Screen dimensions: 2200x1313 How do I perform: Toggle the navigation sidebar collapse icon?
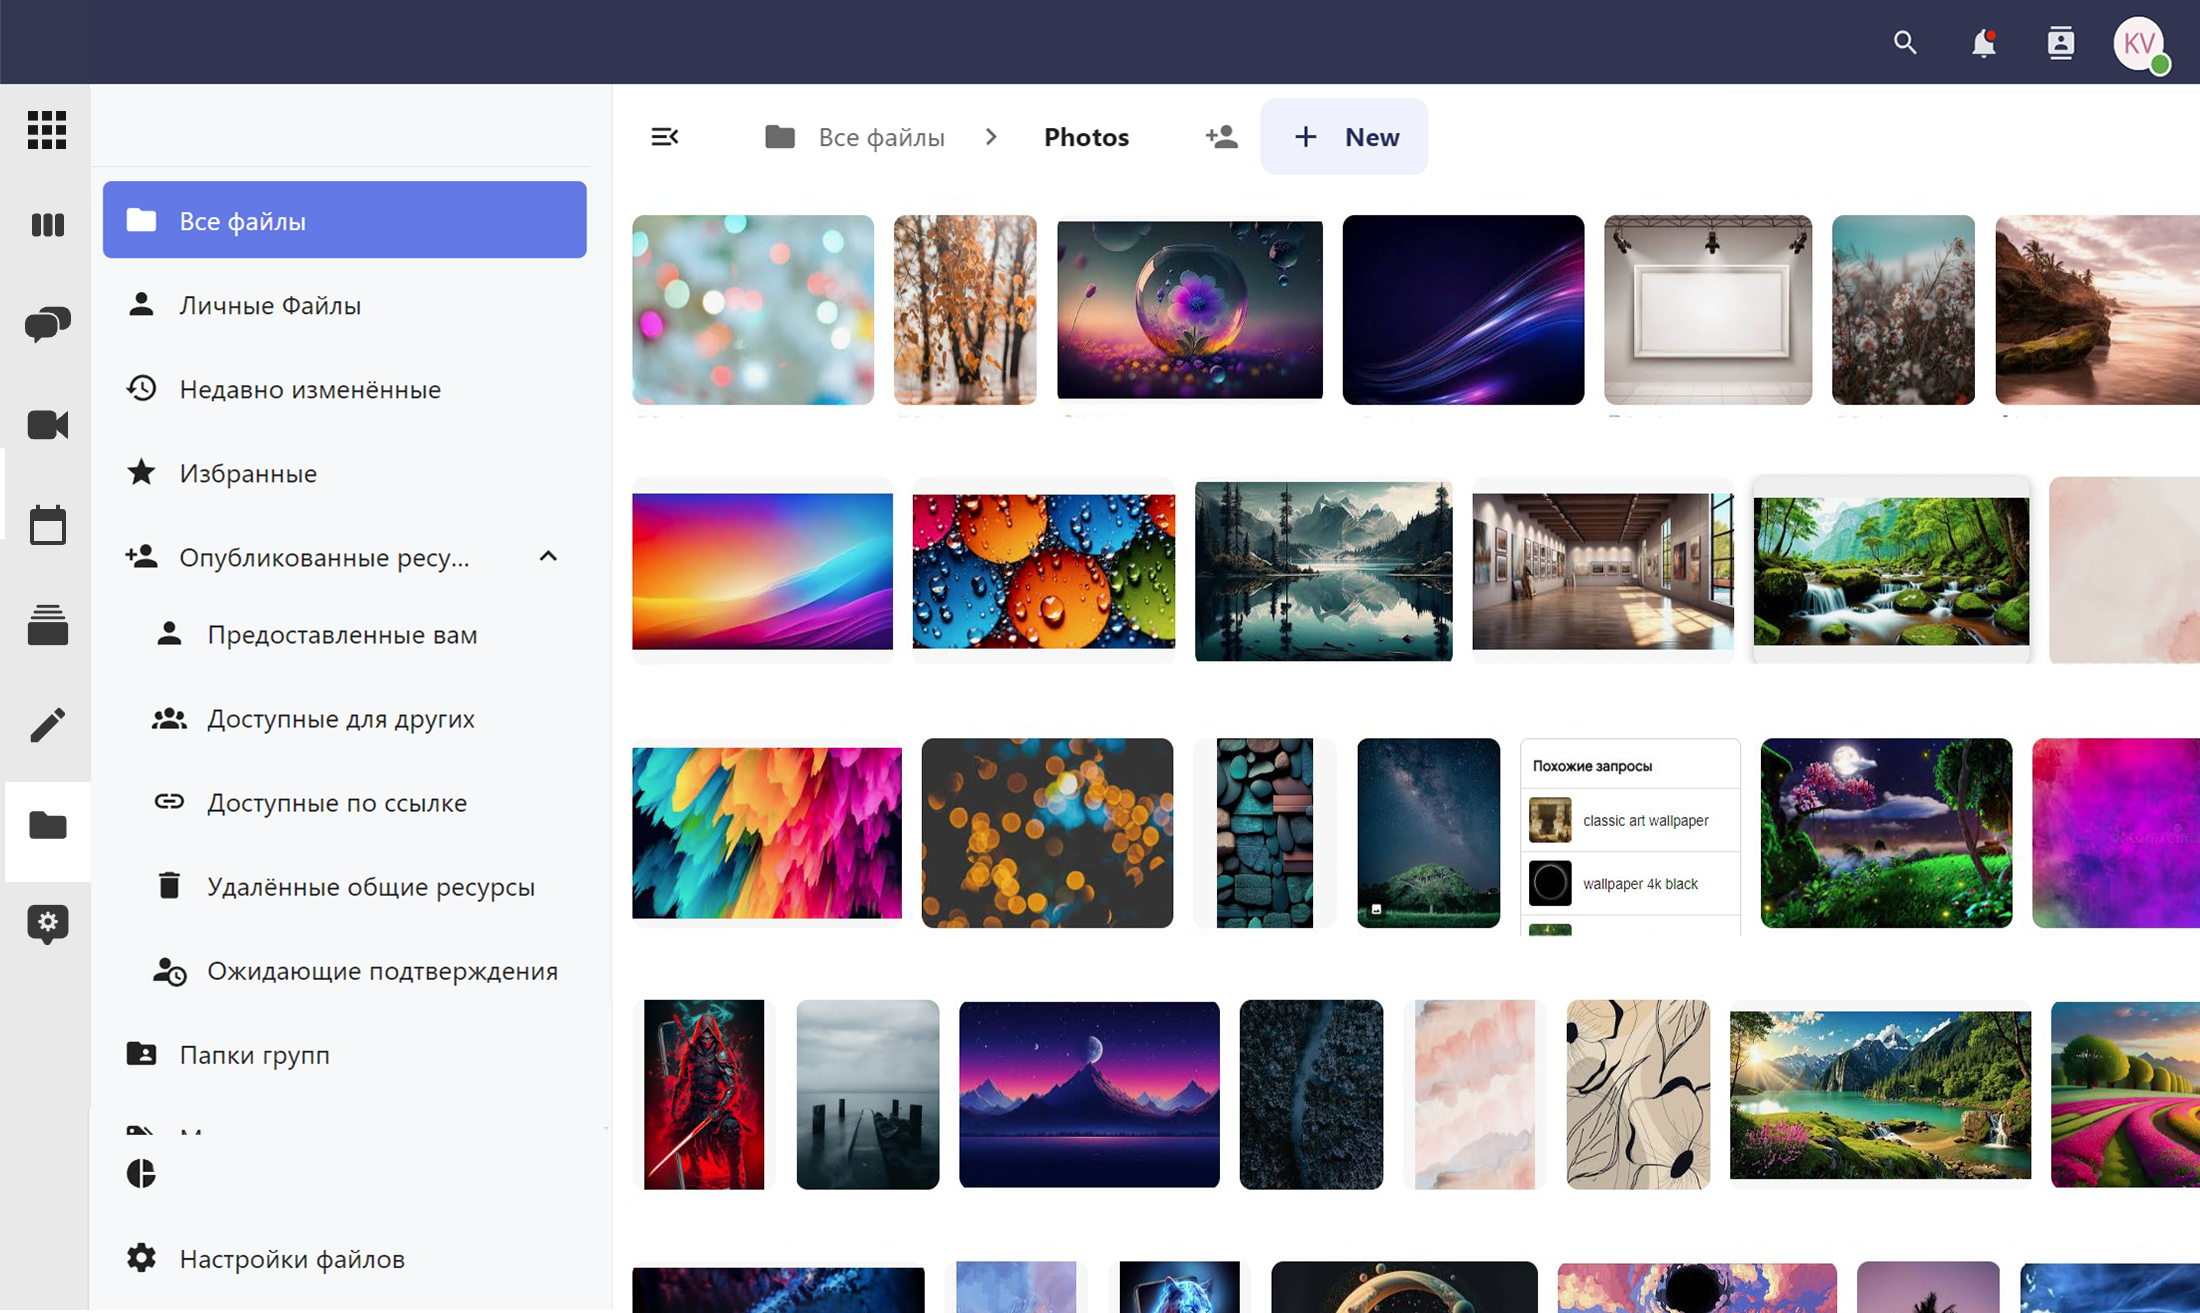(x=665, y=137)
